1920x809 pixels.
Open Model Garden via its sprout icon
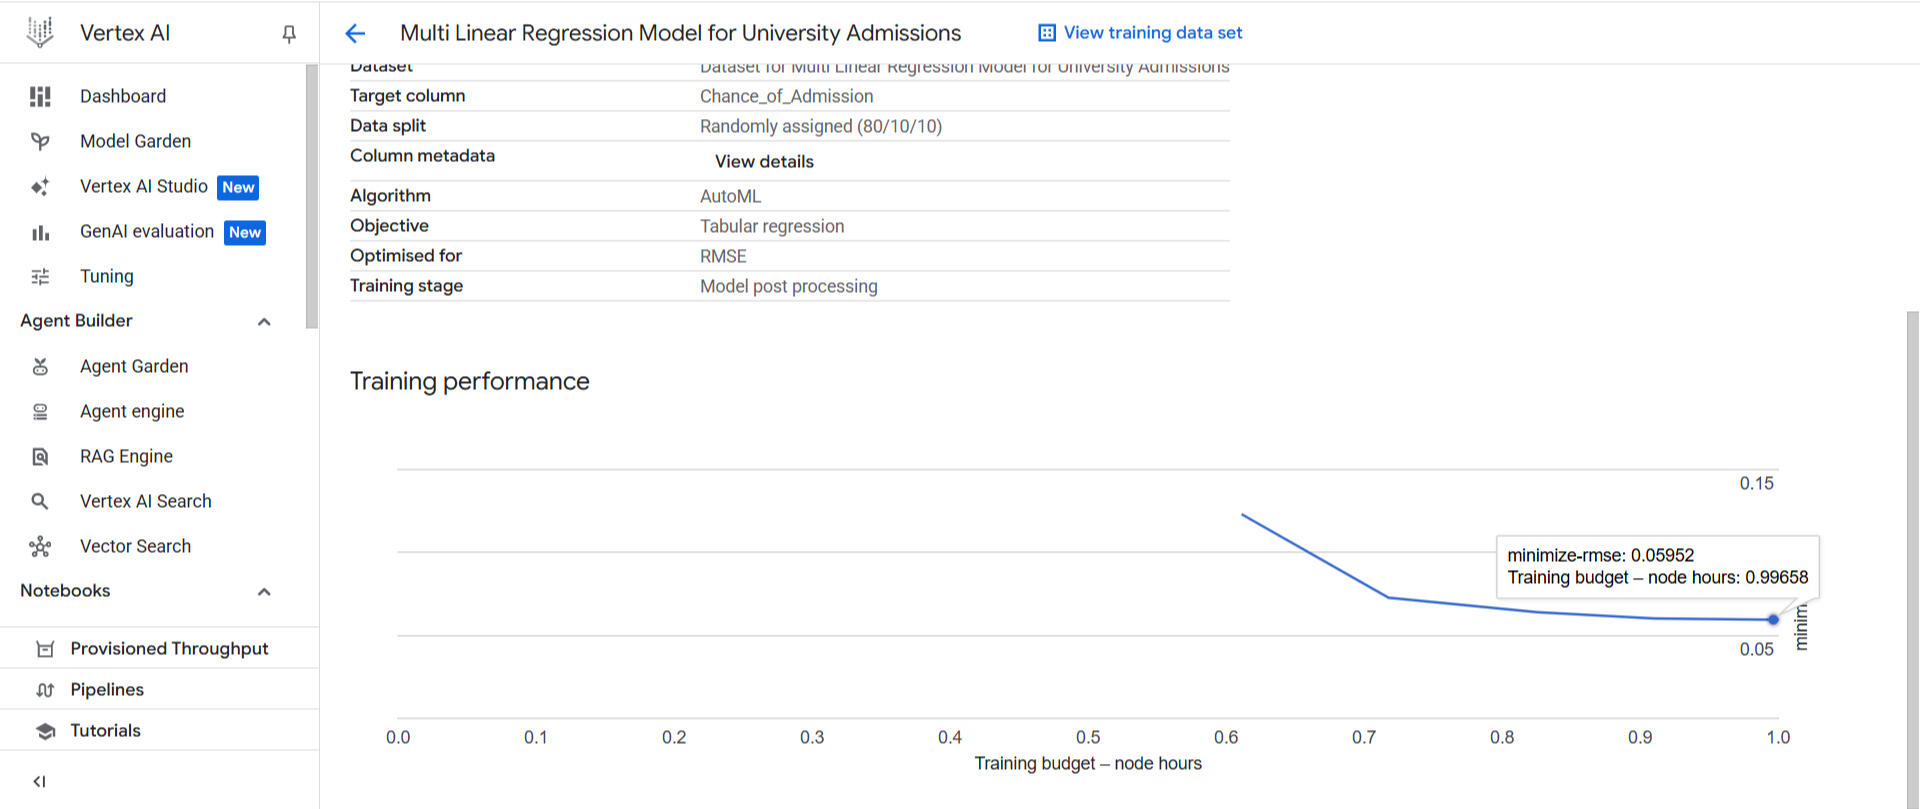40,141
